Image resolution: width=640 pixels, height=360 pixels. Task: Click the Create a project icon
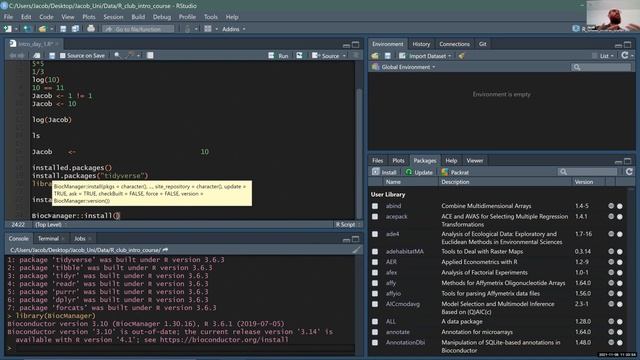pyautogui.click(x=27, y=29)
